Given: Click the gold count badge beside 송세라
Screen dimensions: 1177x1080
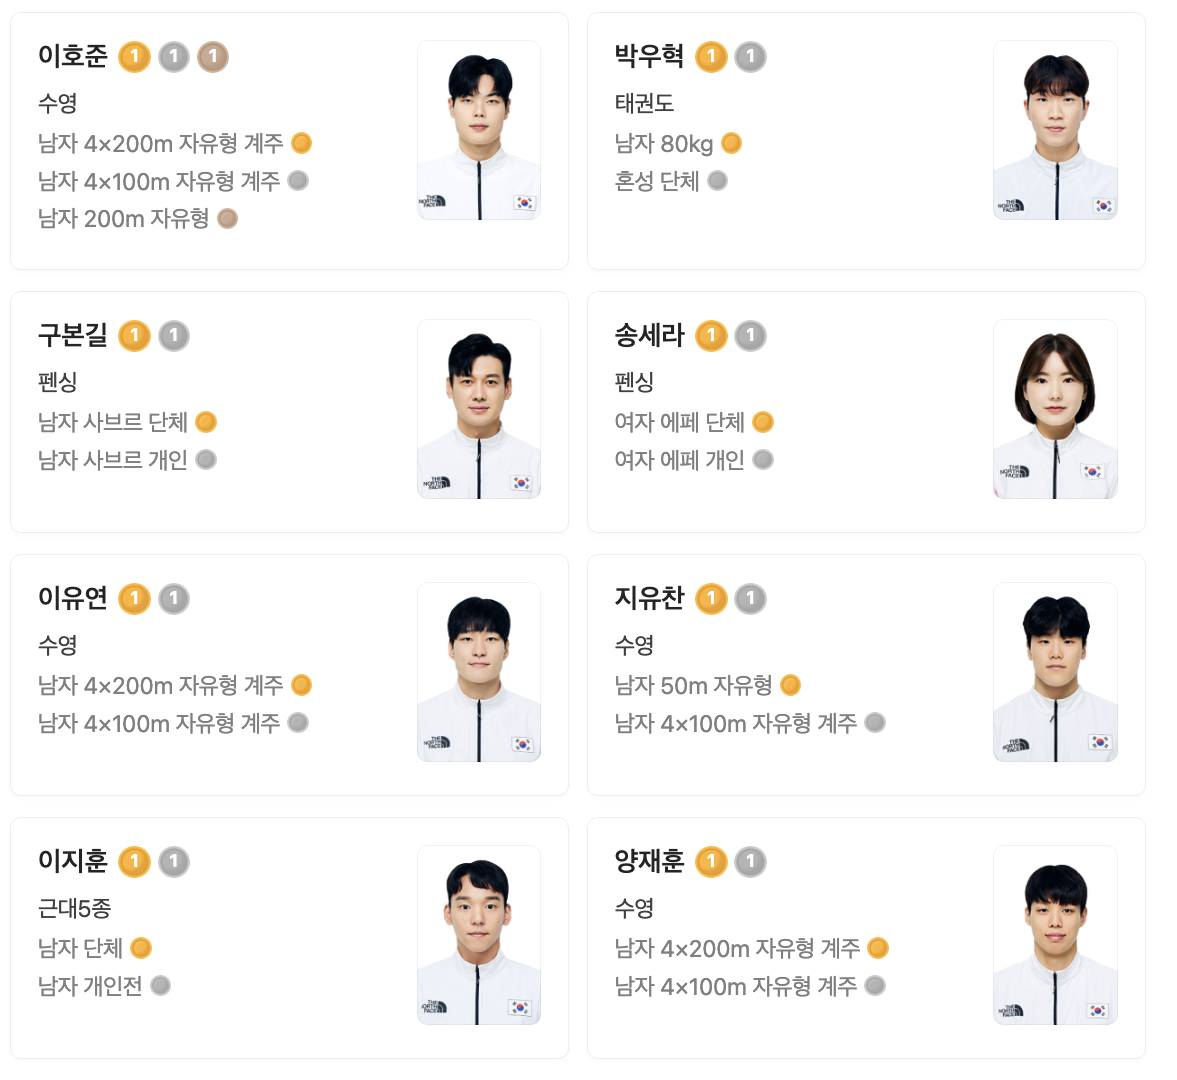Looking at the screenshot, I should [x=712, y=336].
